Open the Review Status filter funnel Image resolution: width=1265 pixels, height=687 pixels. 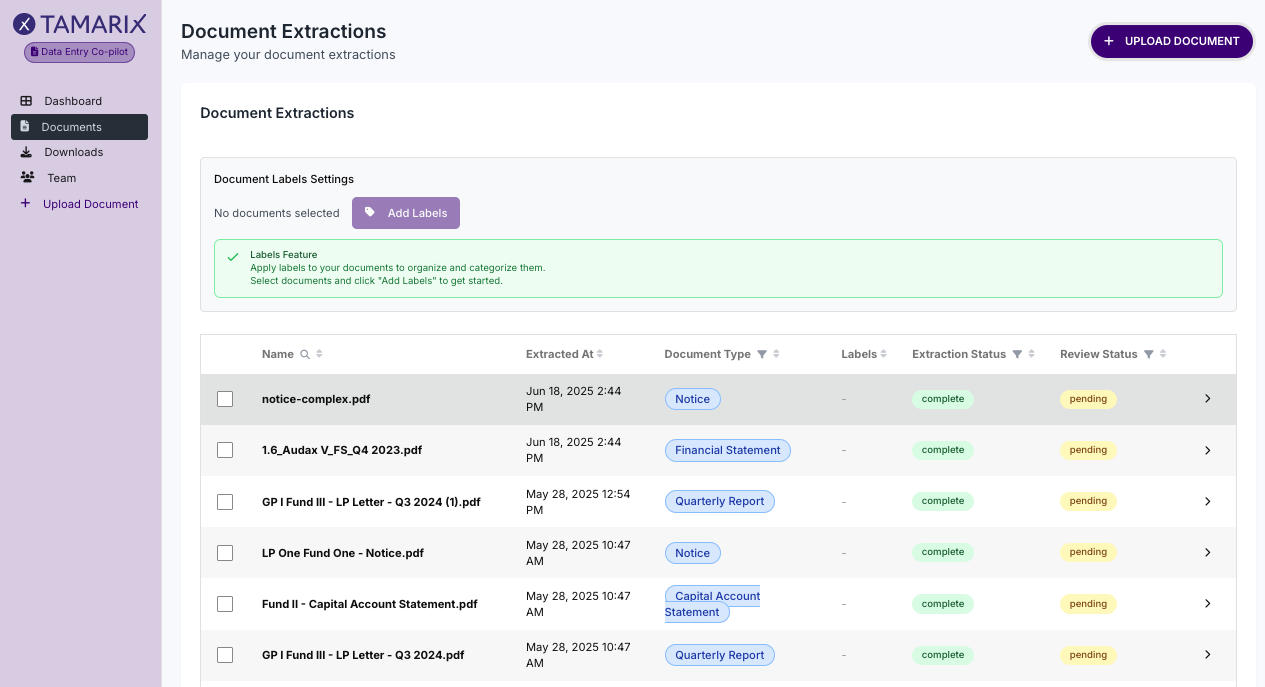(1149, 354)
